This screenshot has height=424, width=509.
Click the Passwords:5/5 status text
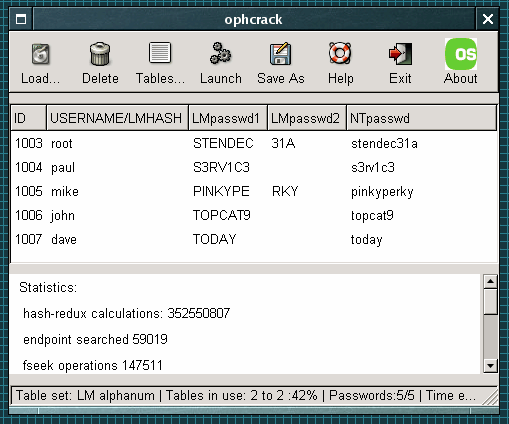coord(372,396)
